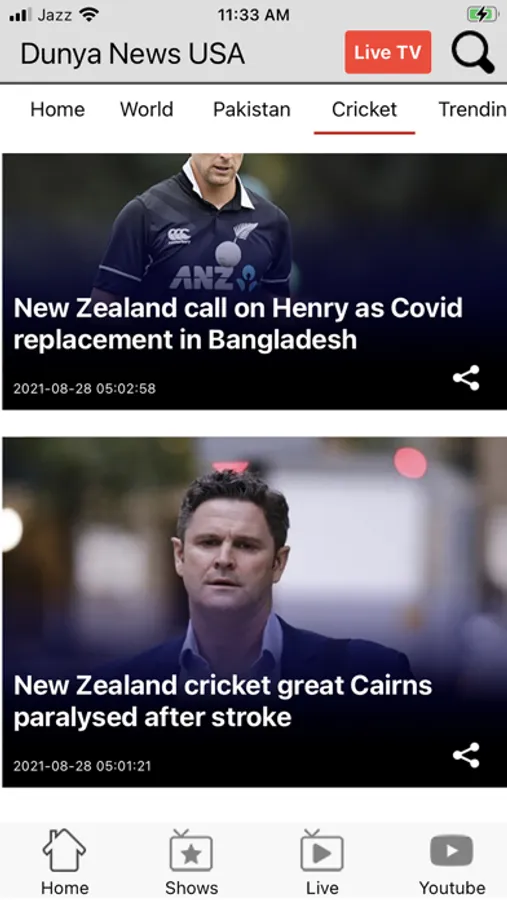507x900 pixels.
Task: Tap the Live TV button
Action: [388, 52]
